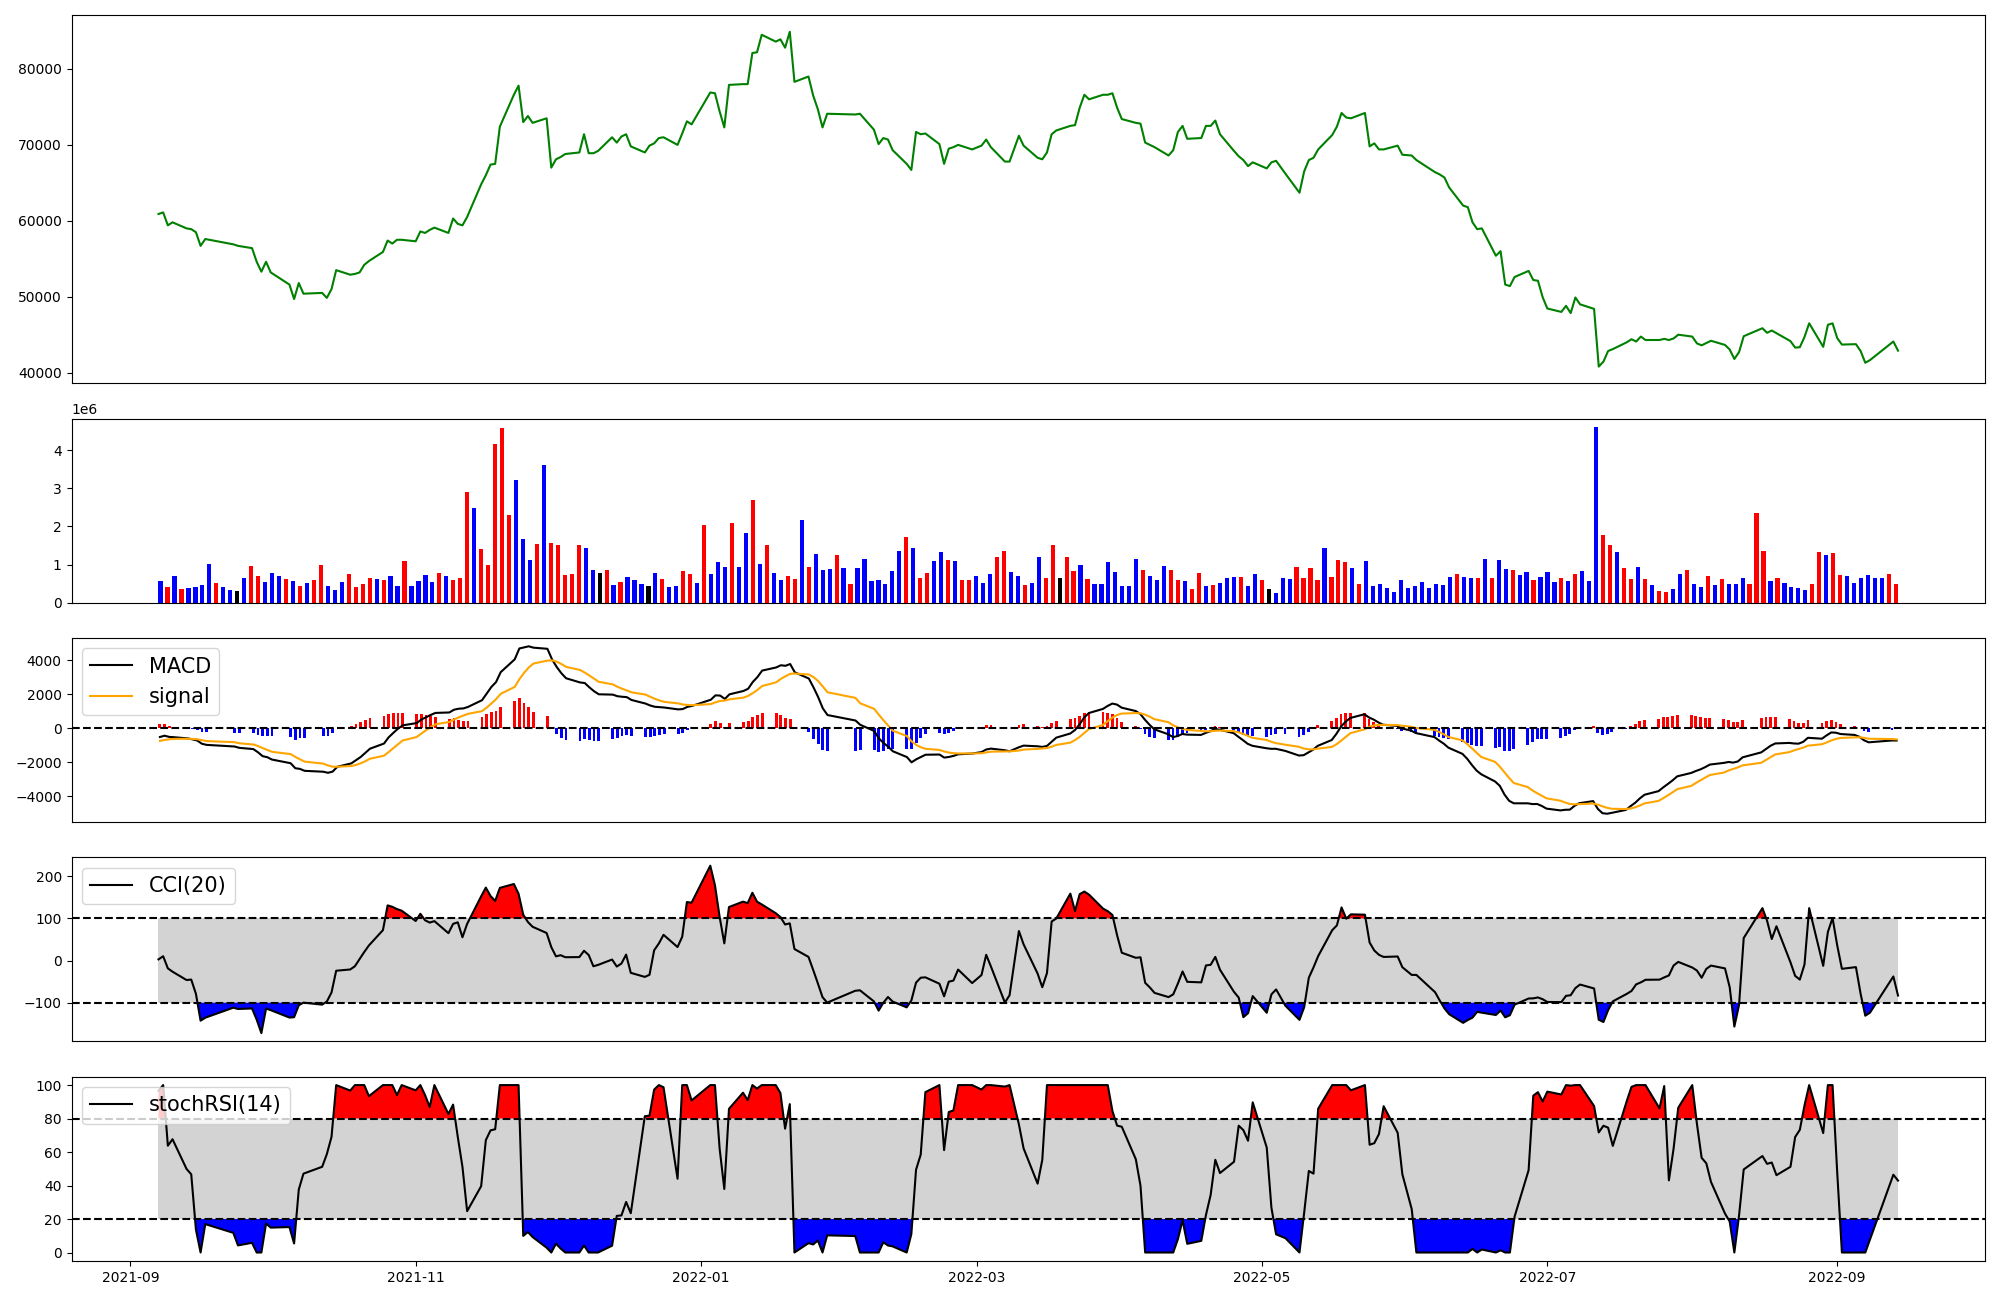The height and width of the screenshot is (1300, 2000).
Task: Click the 200 tick on the CCI axis
Action: pyautogui.click(x=49, y=877)
